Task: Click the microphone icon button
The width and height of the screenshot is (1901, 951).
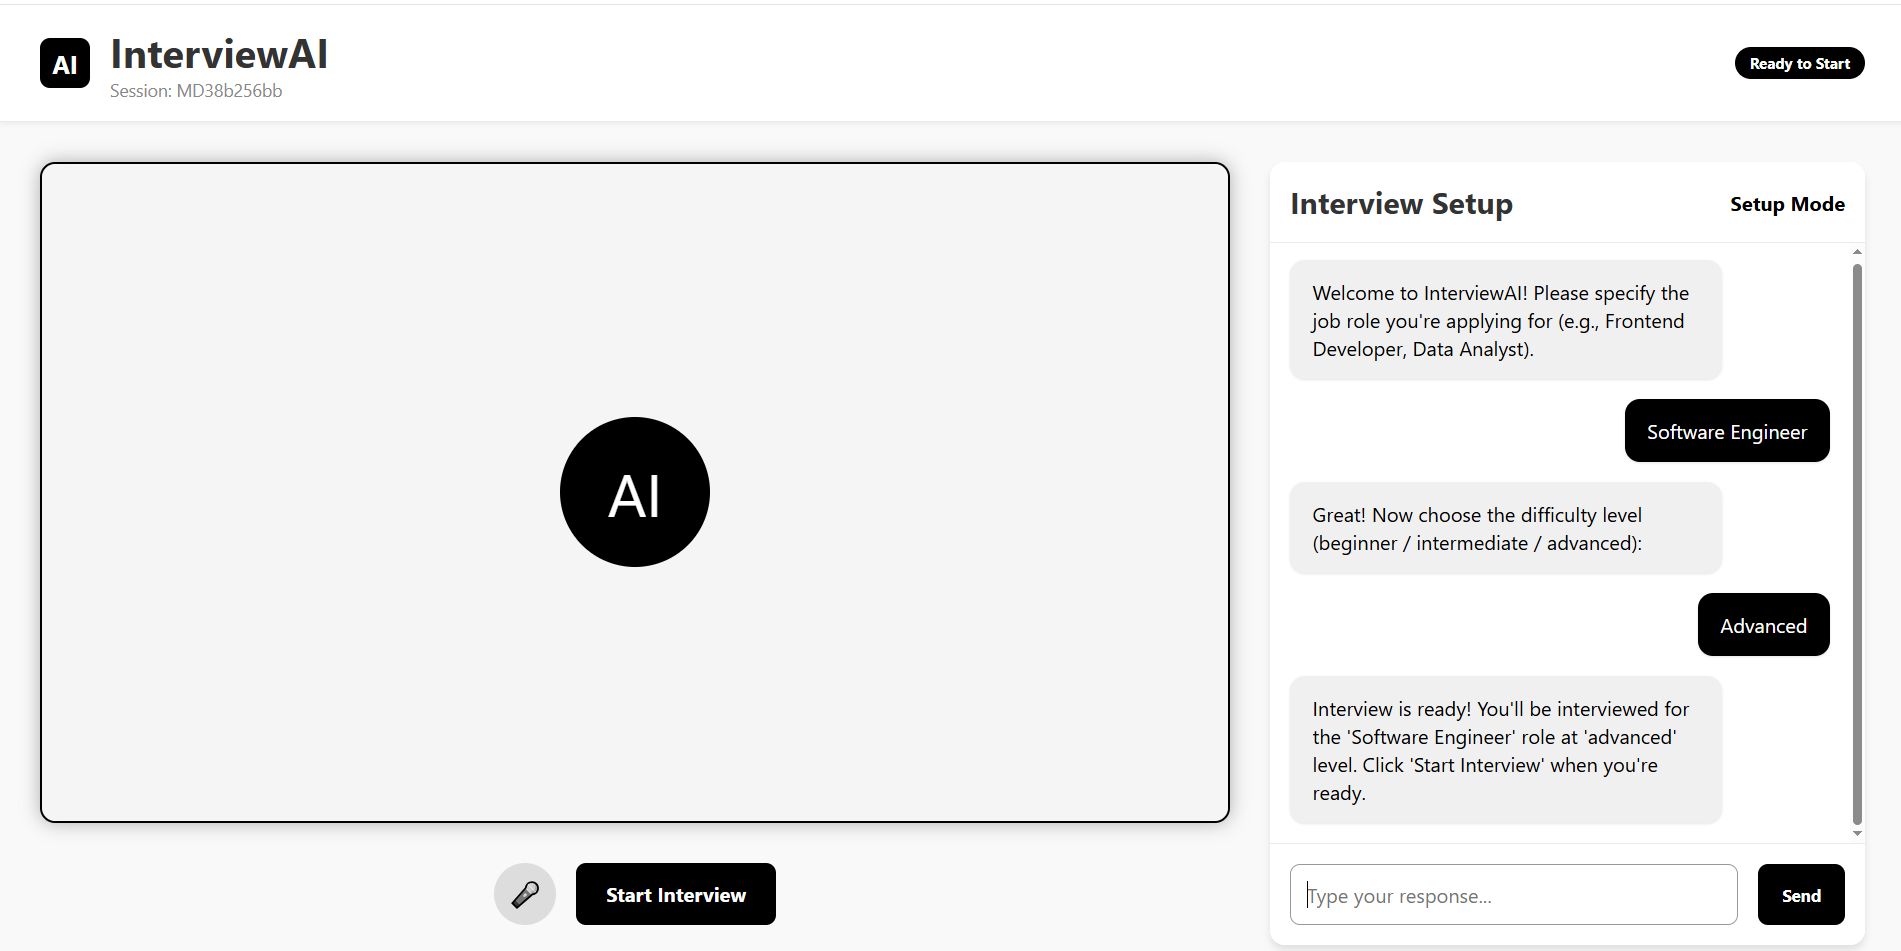Action: pyautogui.click(x=525, y=894)
